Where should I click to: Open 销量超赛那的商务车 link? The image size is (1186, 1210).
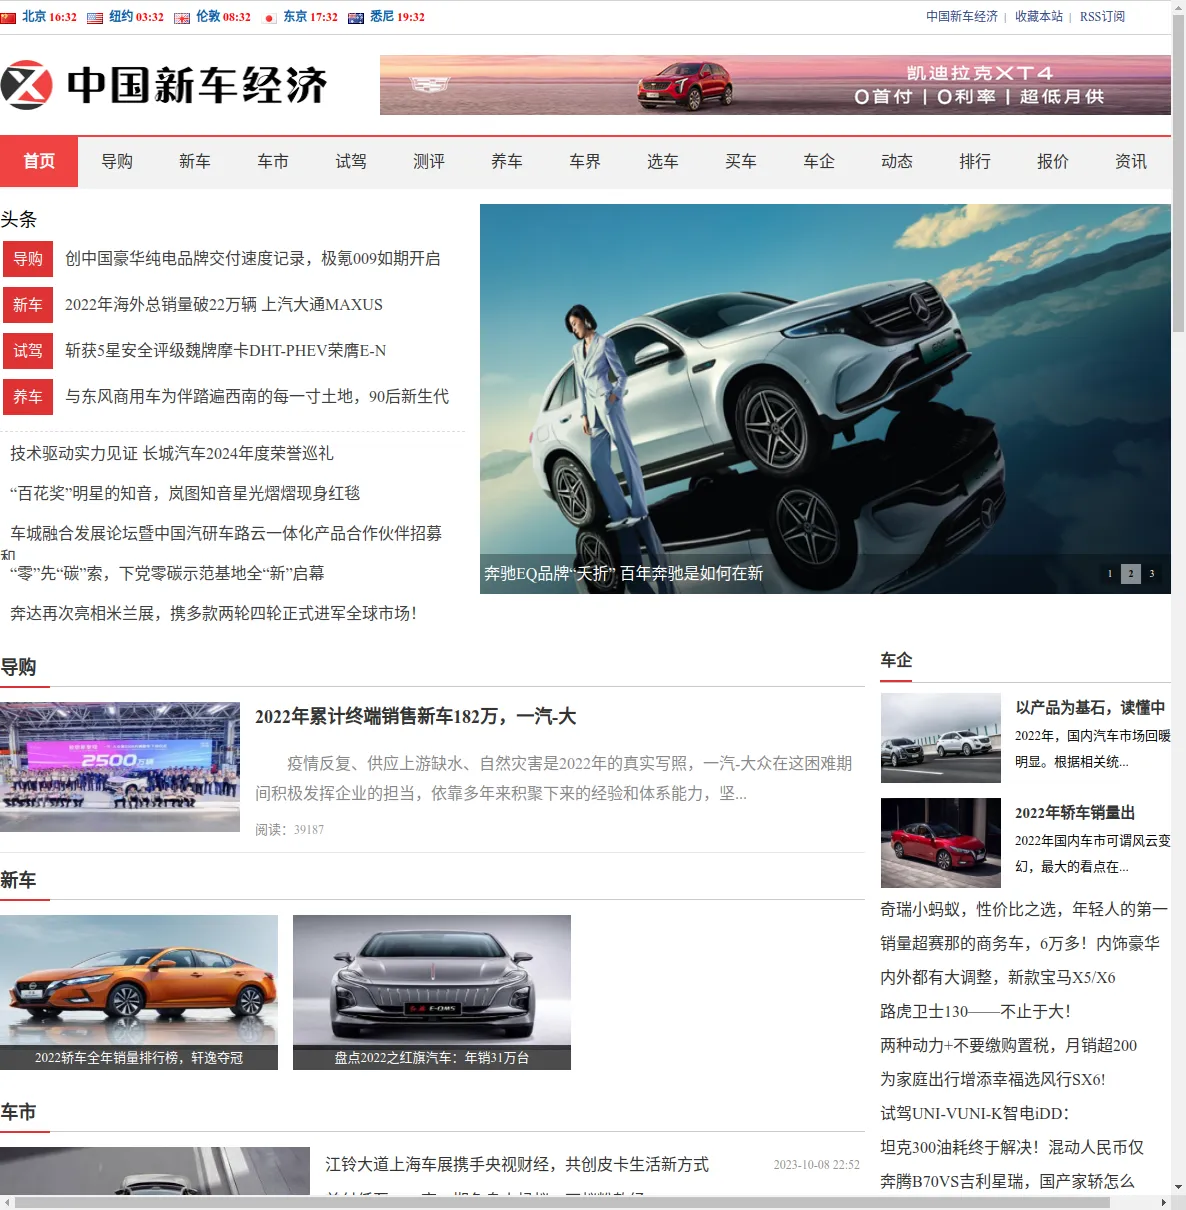1020,944
